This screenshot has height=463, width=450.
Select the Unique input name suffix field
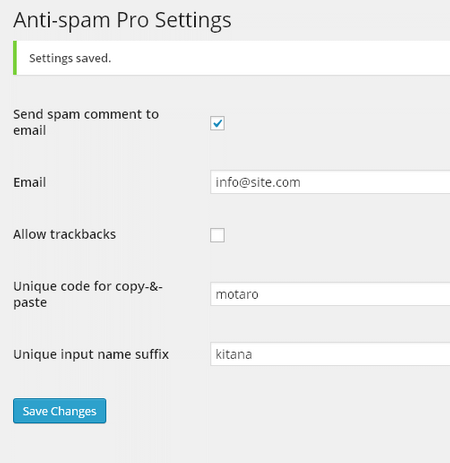[330, 354]
